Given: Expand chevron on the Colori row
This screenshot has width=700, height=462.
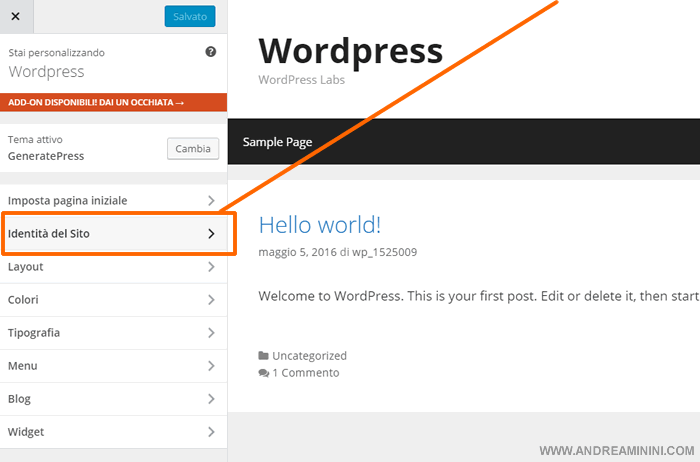Looking at the screenshot, I should pos(211,300).
